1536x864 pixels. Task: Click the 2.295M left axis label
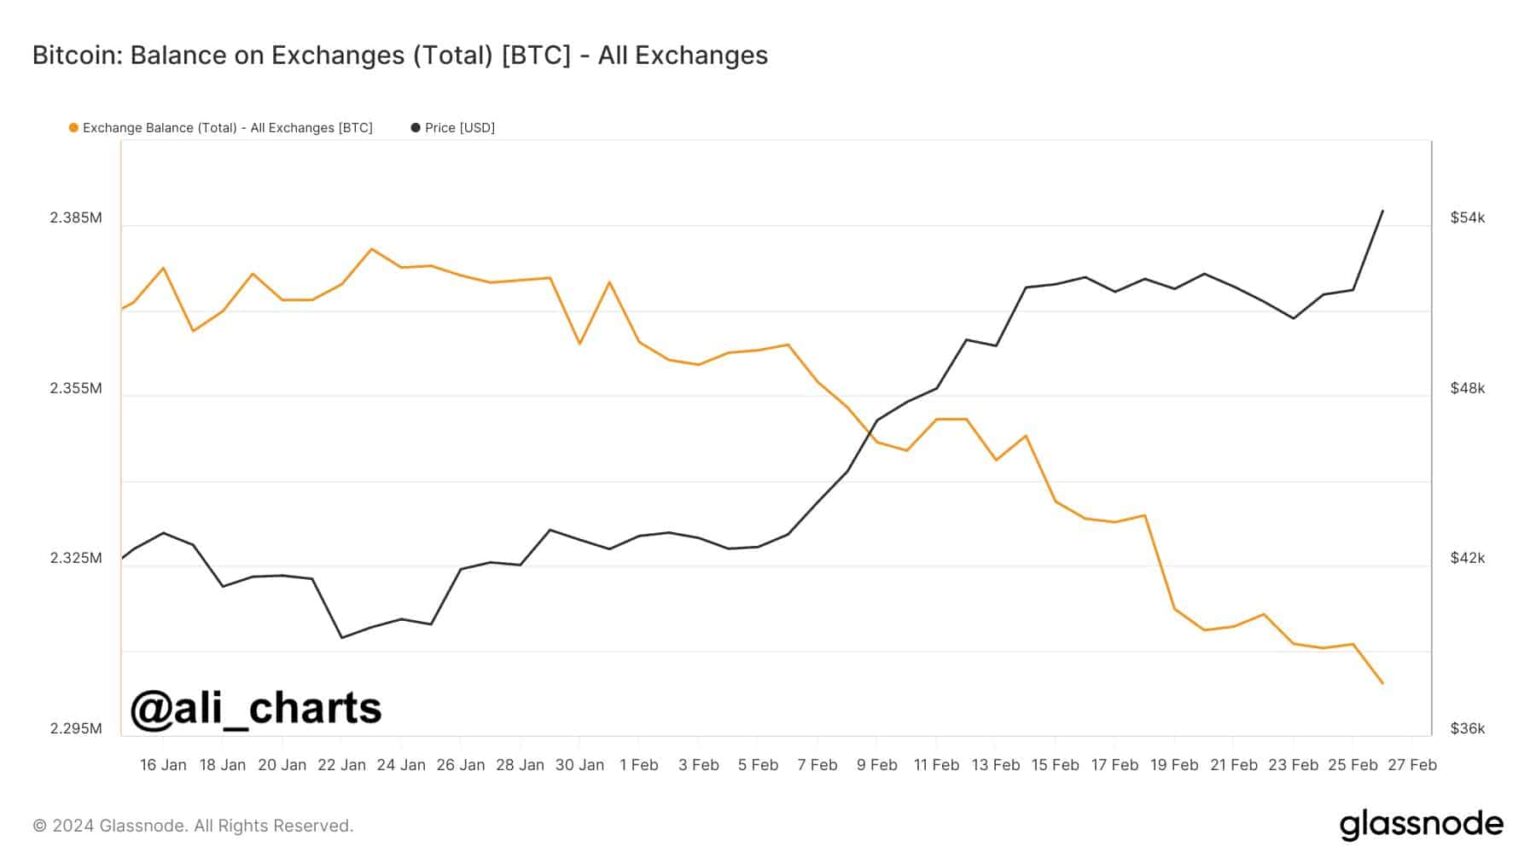[76, 729]
